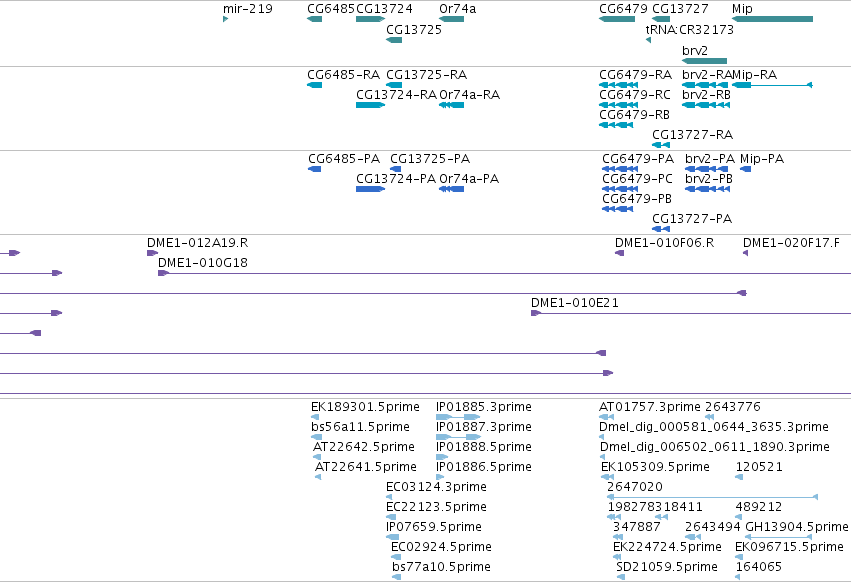Click the brv2 gene glyph
Viewport: 851px width, 582px height.
(x=704, y=61)
